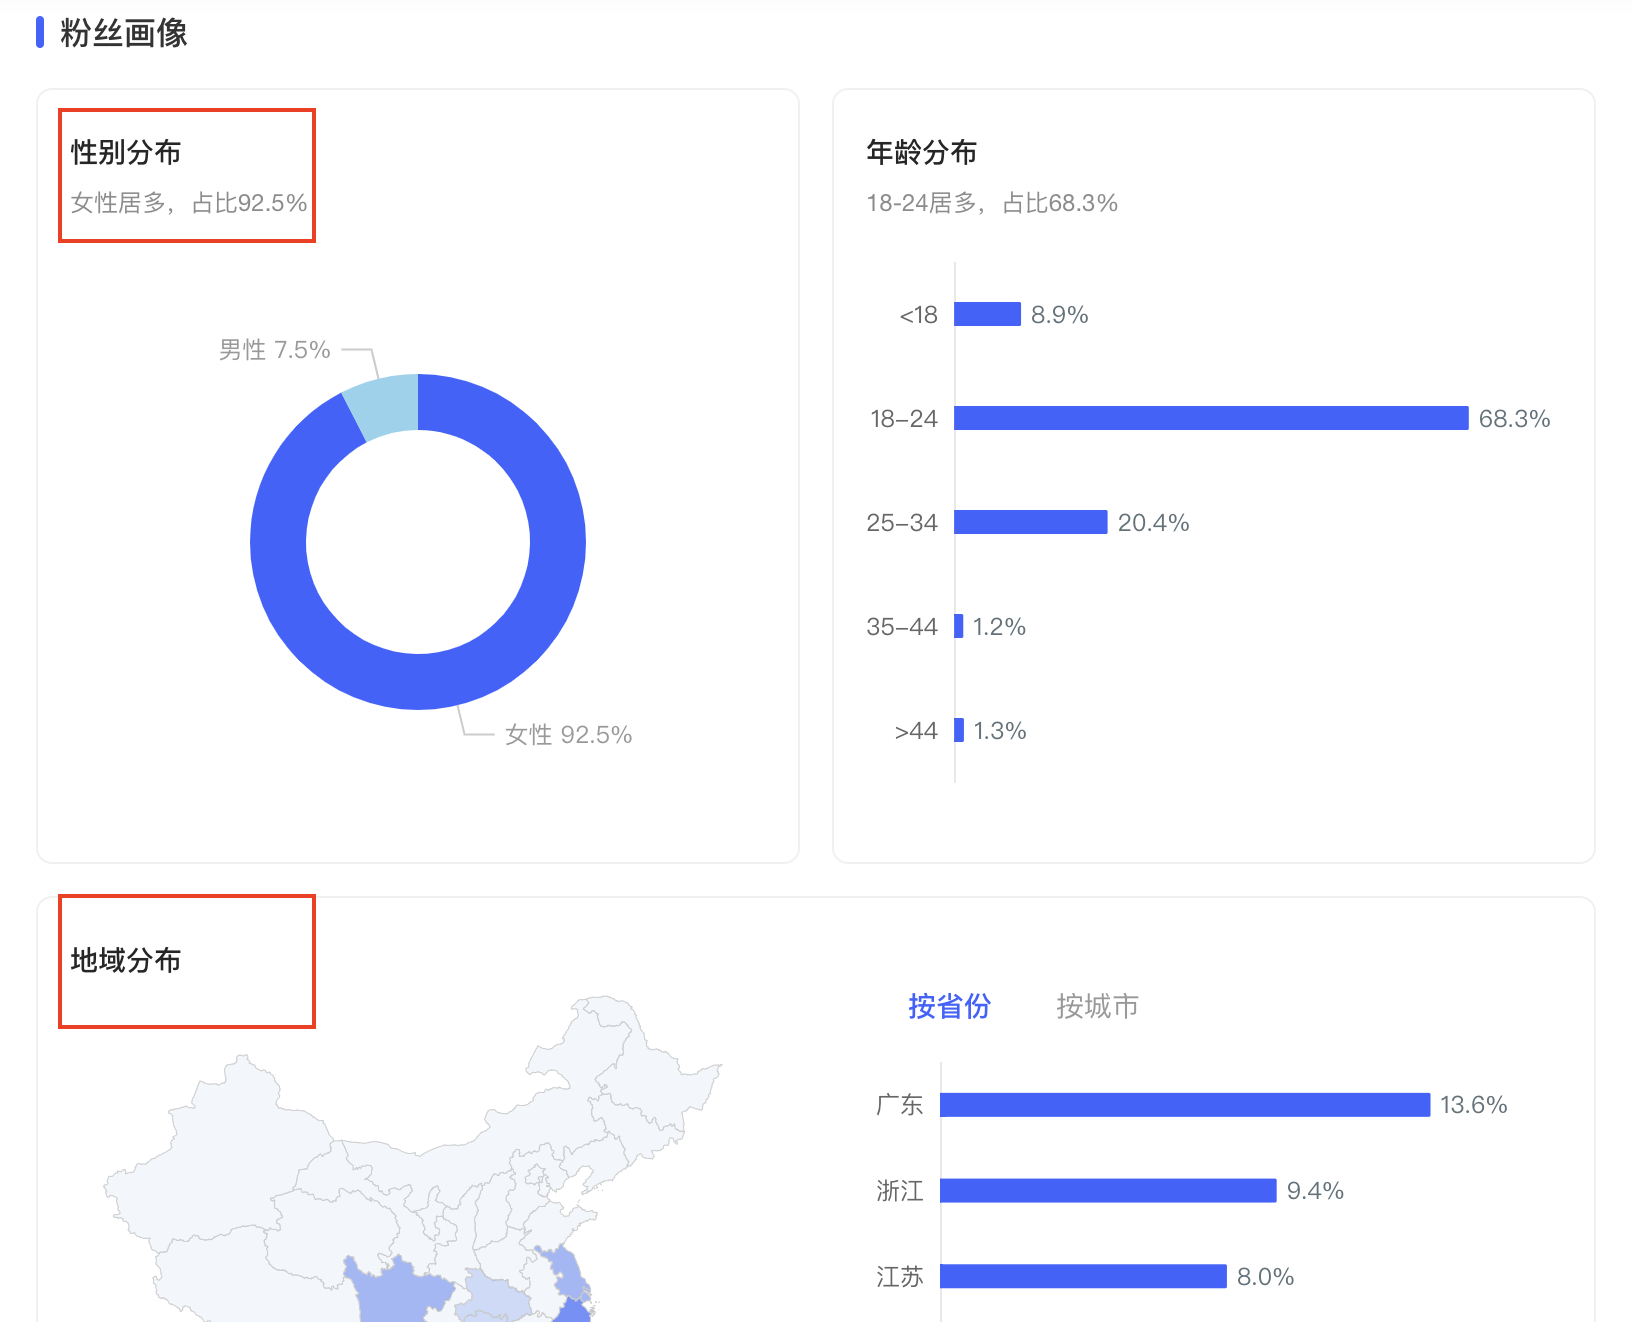Switch to the 按省份 tab
The image size is (1632, 1322).
[949, 1006]
